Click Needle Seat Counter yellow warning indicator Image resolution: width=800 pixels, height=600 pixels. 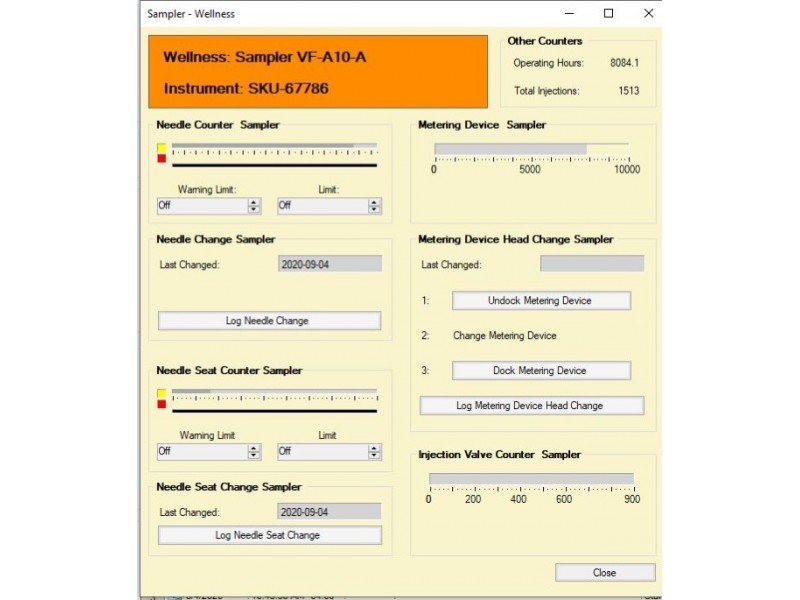tap(162, 393)
